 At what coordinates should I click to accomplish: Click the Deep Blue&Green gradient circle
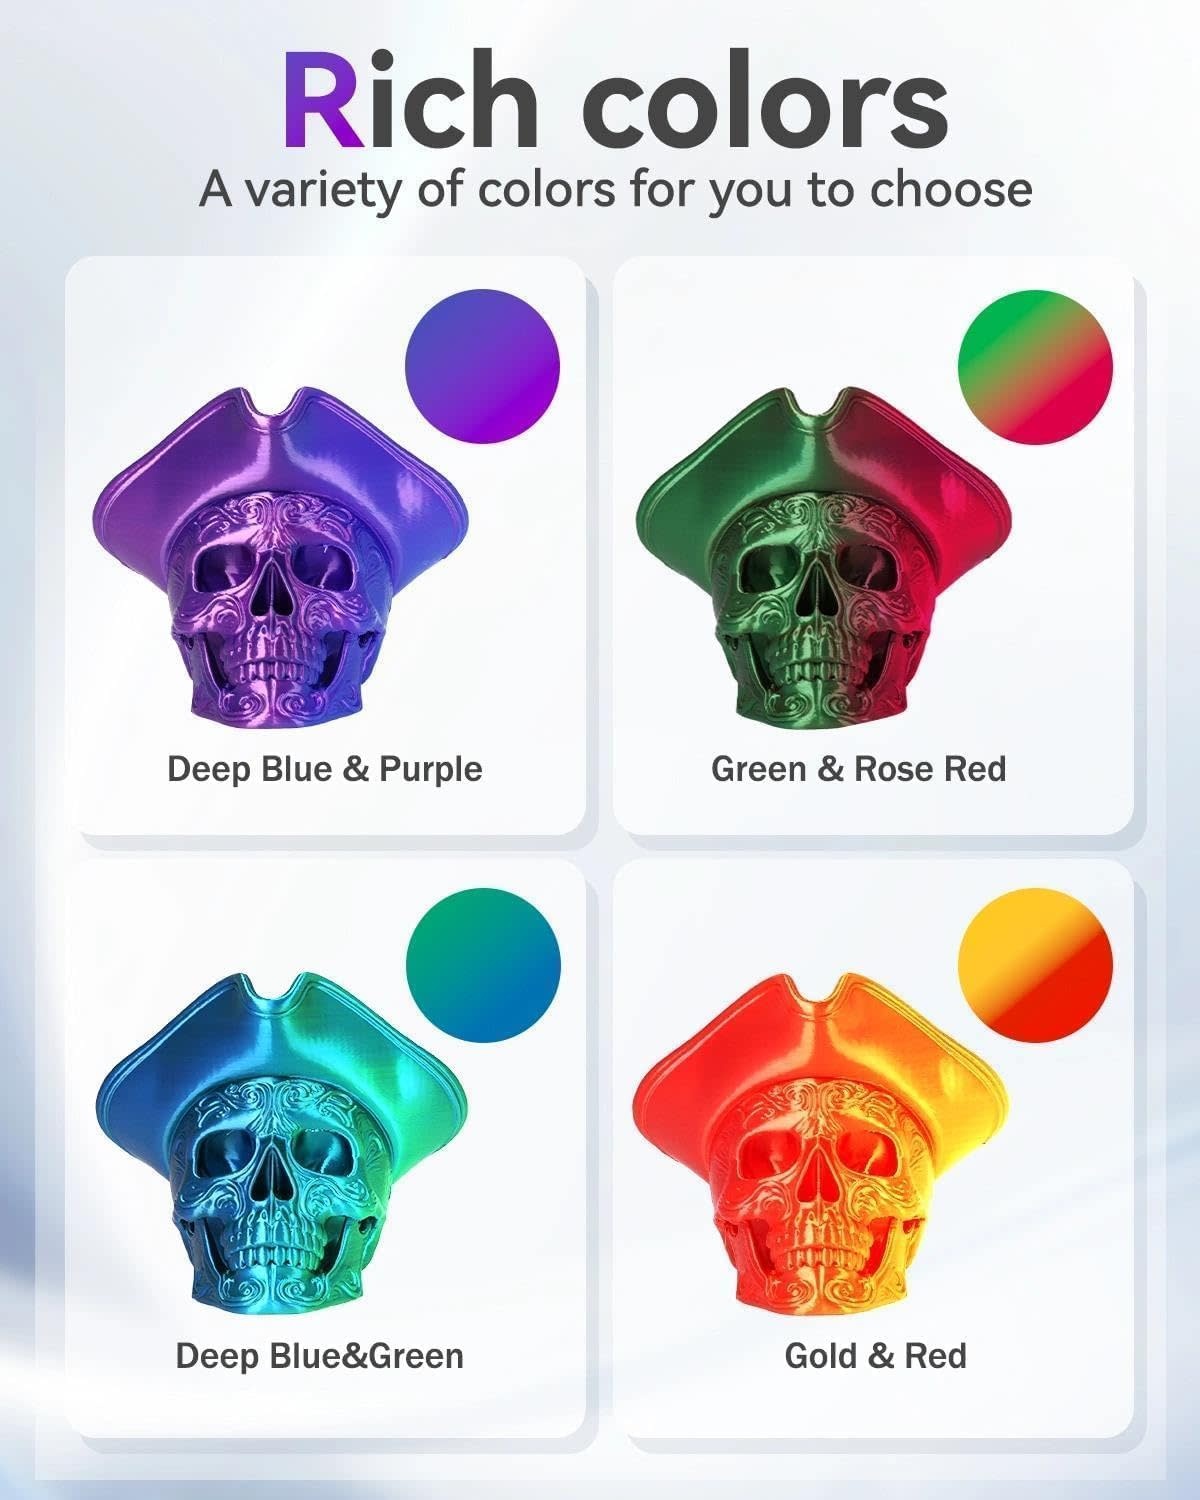(x=484, y=965)
